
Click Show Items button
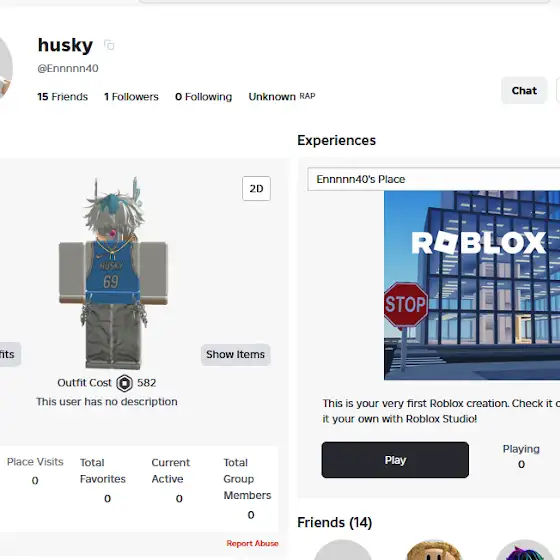tap(235, 354)
